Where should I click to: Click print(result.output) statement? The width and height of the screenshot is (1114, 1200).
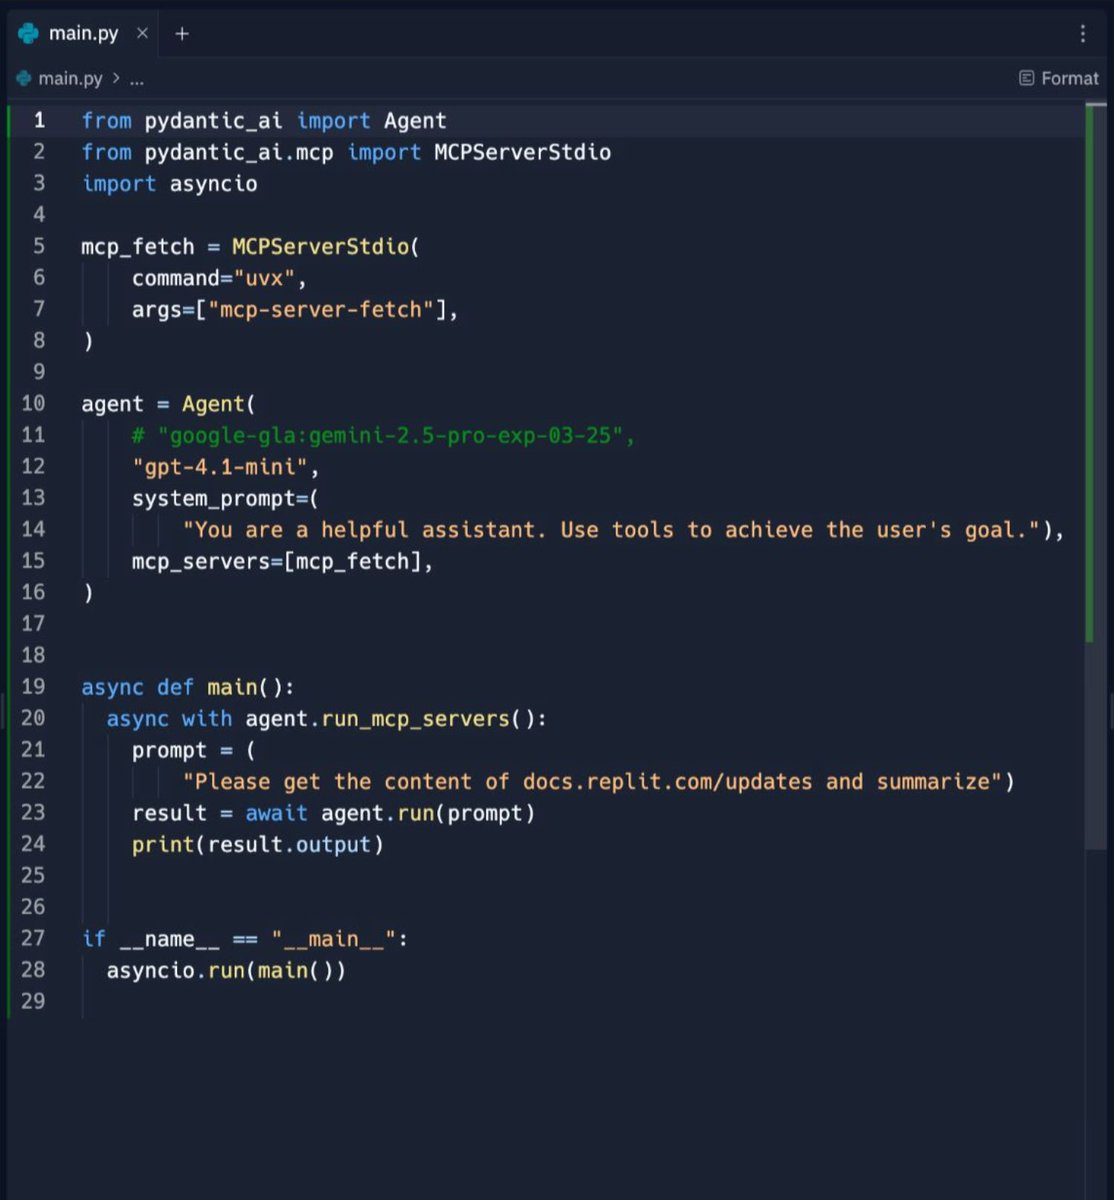pyautogui.click(x=258, y=845)
